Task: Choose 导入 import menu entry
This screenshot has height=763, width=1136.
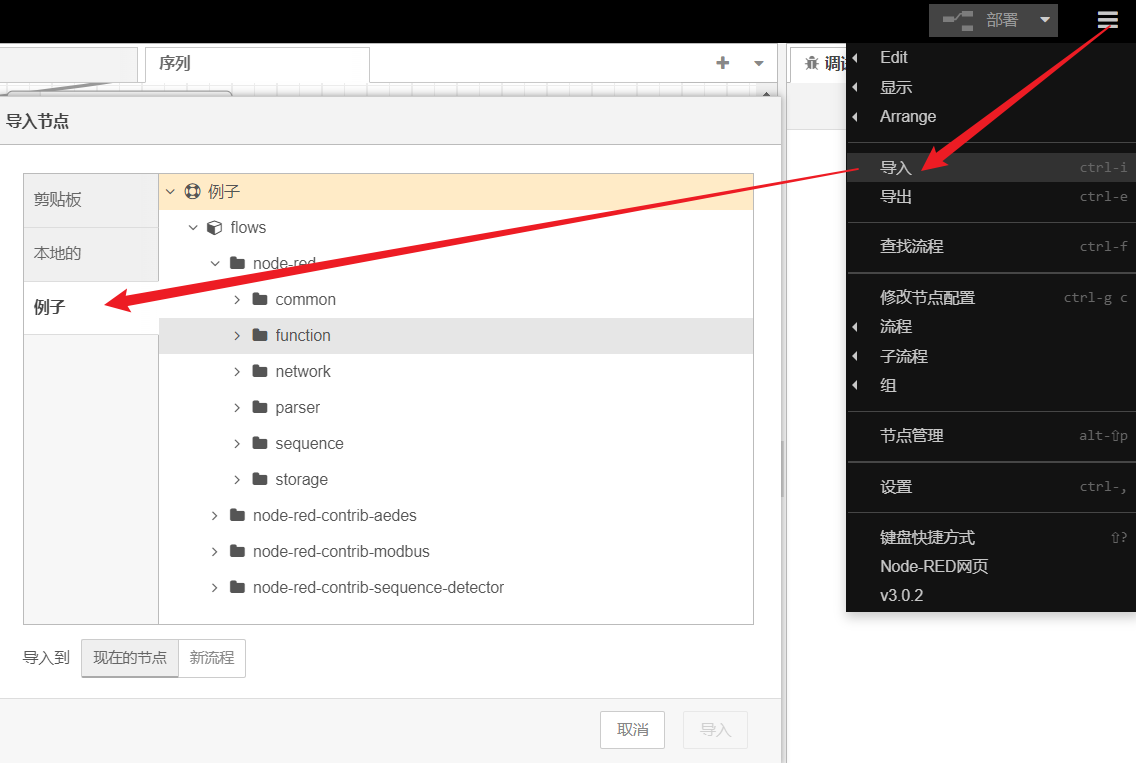Action: (x=991, y=167)
